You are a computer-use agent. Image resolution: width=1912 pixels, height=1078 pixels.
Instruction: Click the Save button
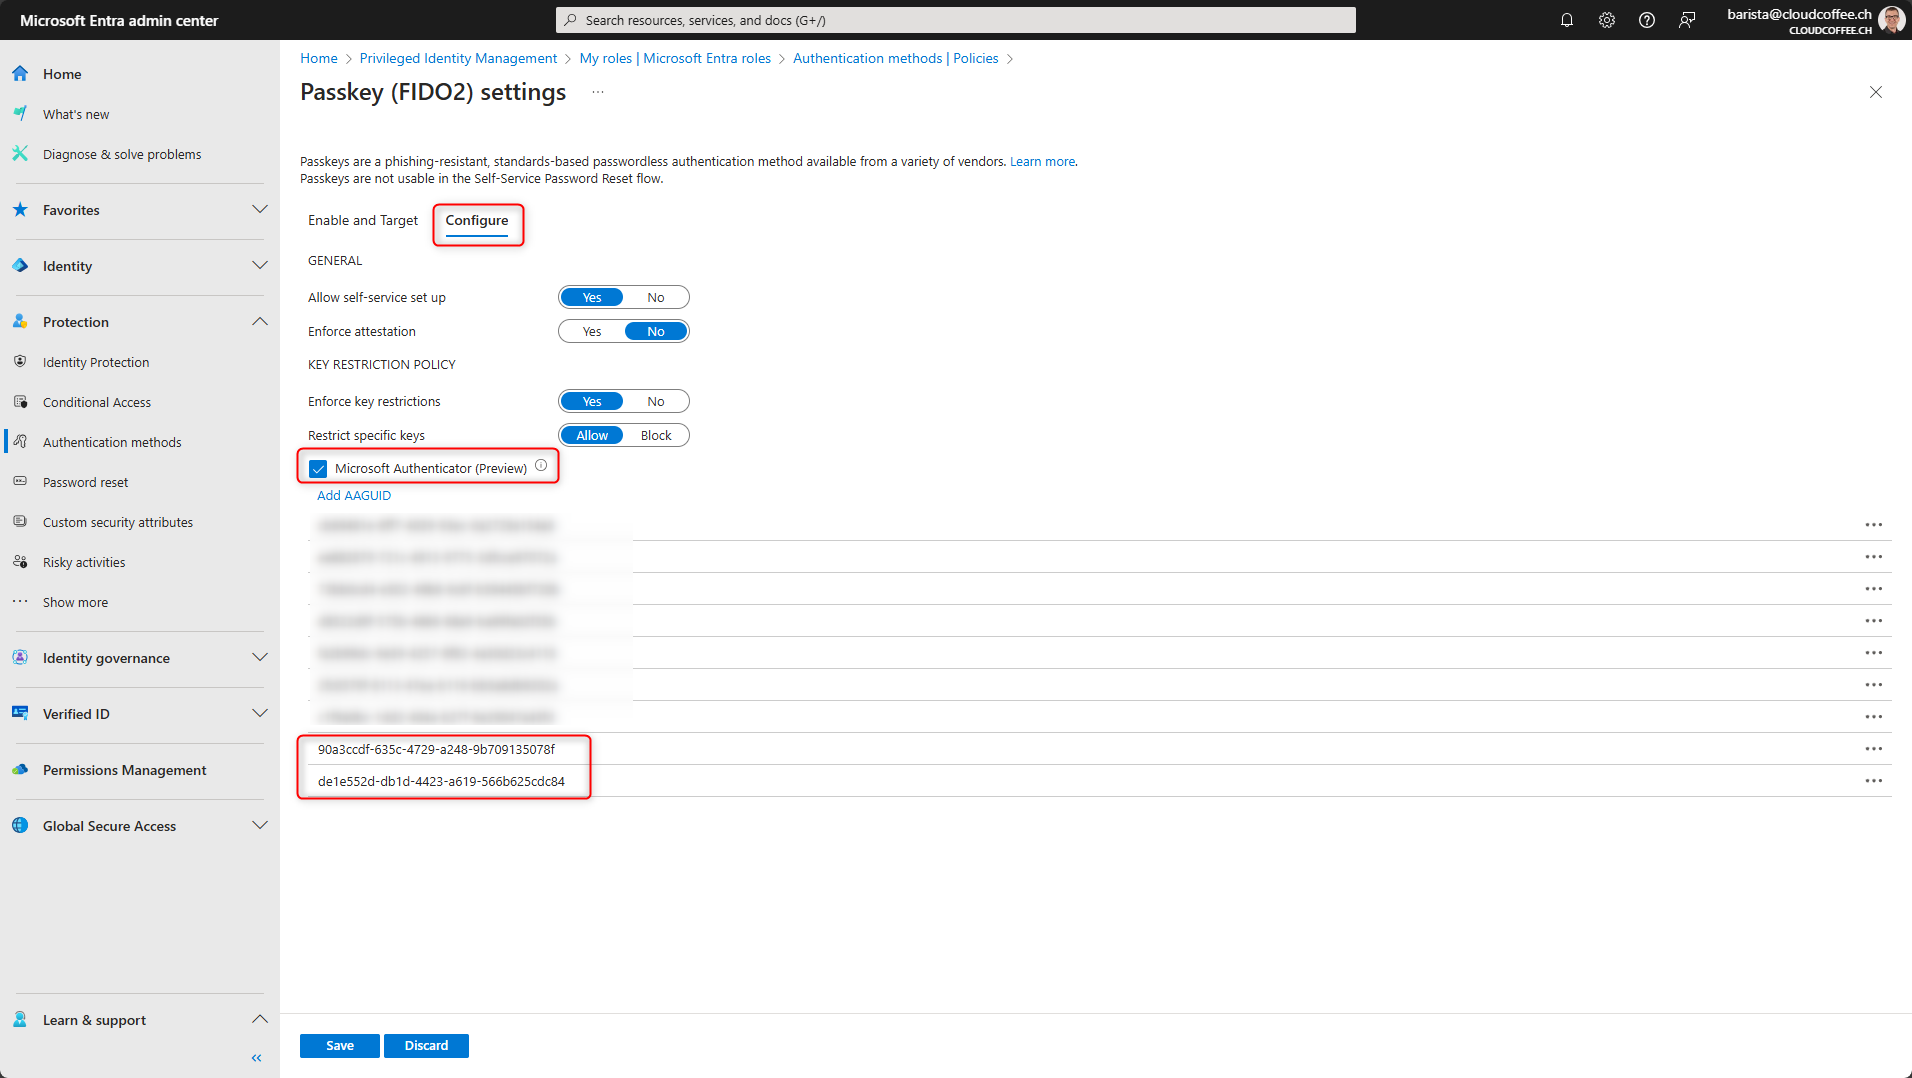pos(340,1046)
